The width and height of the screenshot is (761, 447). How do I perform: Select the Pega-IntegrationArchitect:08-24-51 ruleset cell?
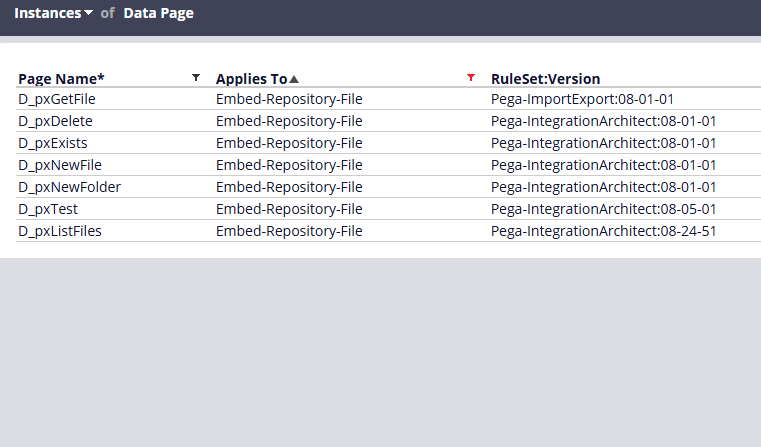(x=604, y=231)
